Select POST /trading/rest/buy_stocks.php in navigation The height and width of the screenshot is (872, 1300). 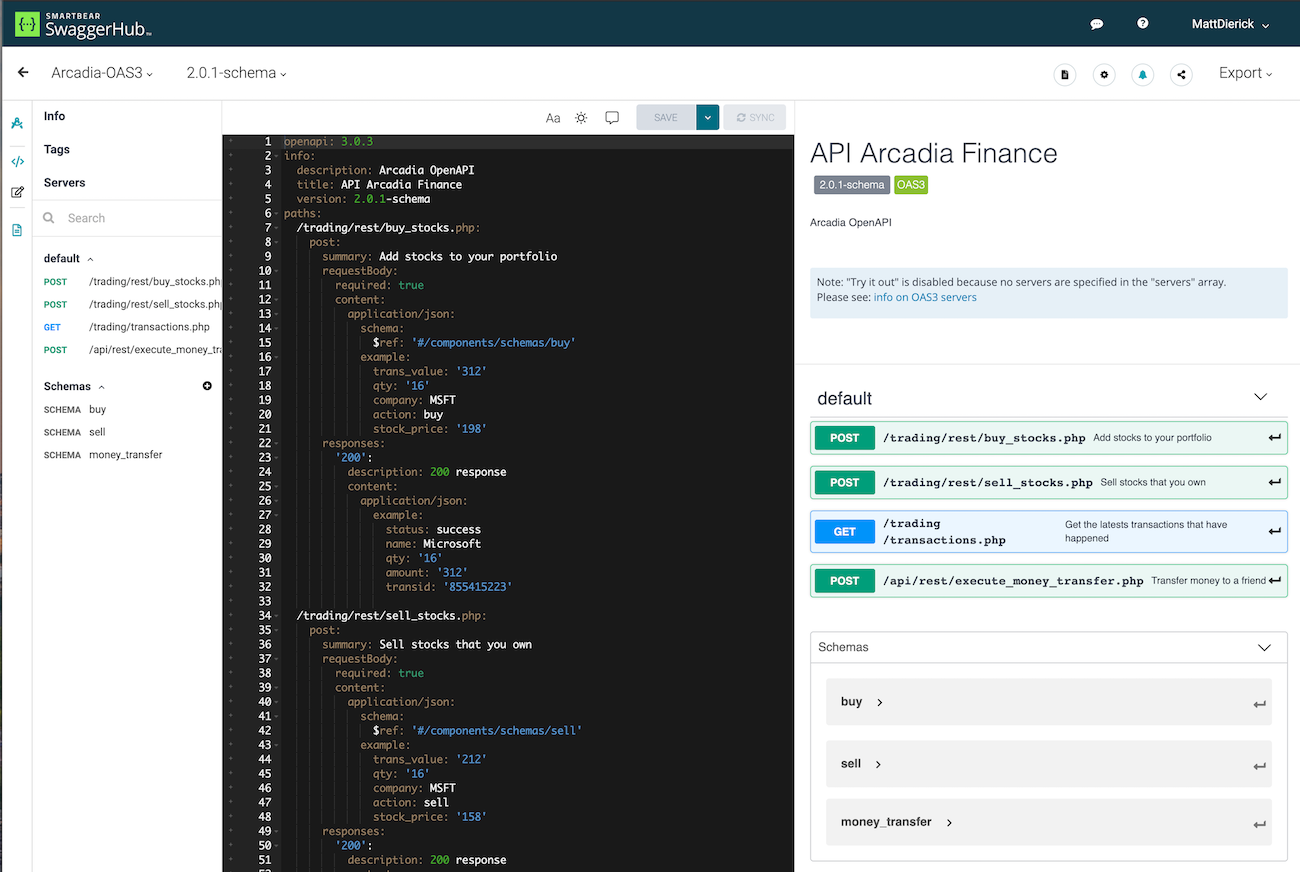click(131, 282)
